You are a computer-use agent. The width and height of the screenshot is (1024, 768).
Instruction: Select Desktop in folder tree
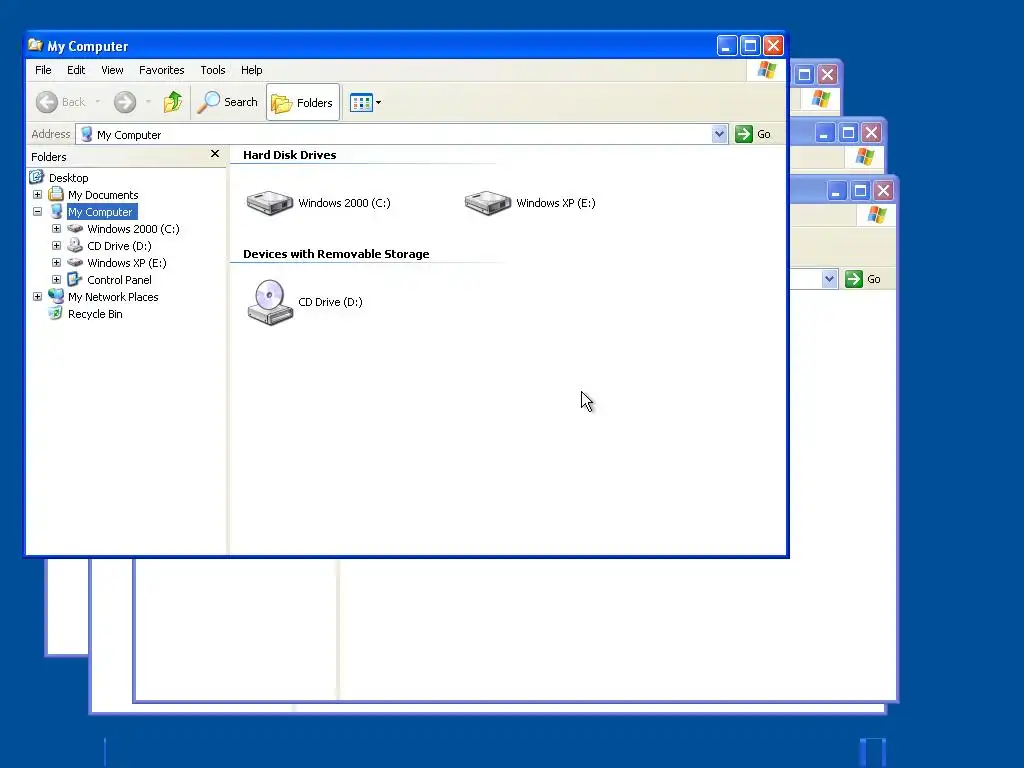tap(69, 178)
